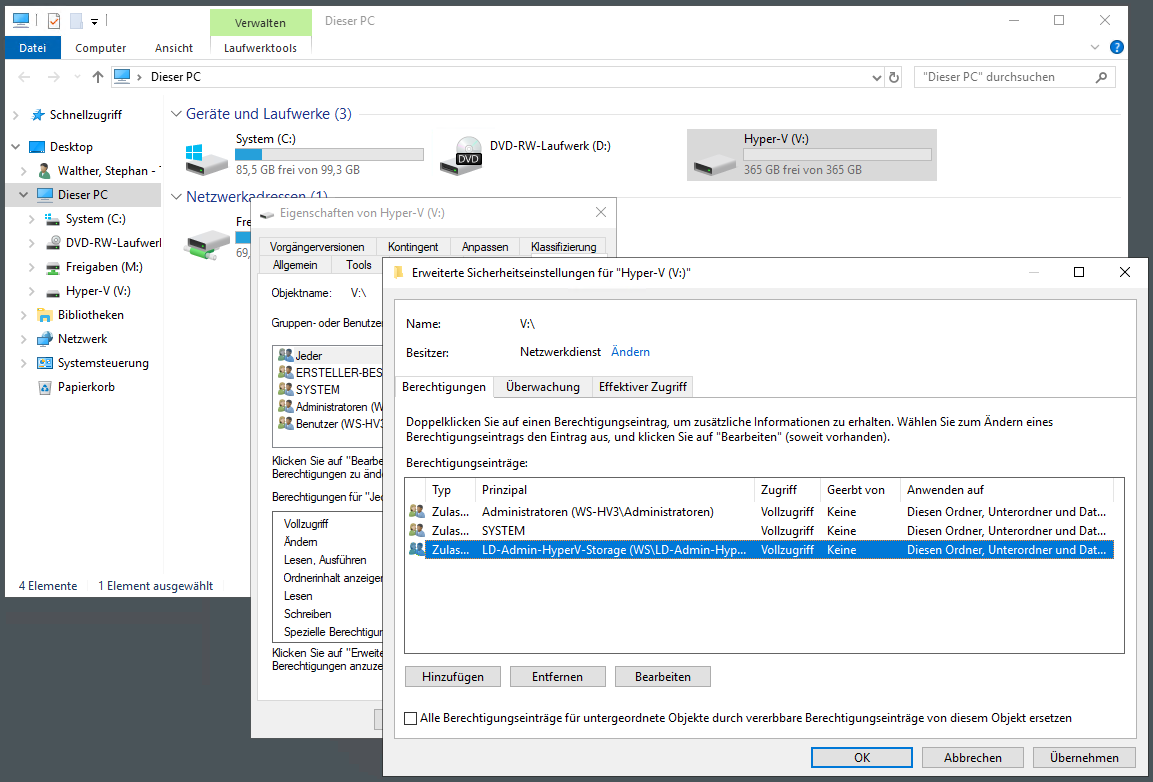Click the Hinzufügen button
This screenshot has width=1153, height=782.
[453, 677]
